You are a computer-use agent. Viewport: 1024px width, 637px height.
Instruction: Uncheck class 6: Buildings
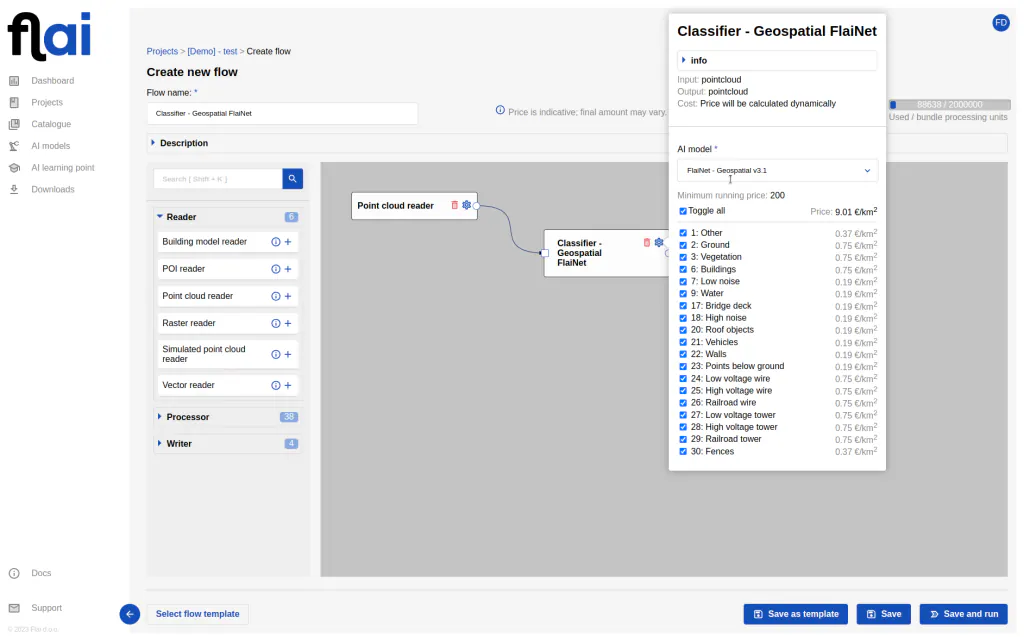tap(682, 269)
